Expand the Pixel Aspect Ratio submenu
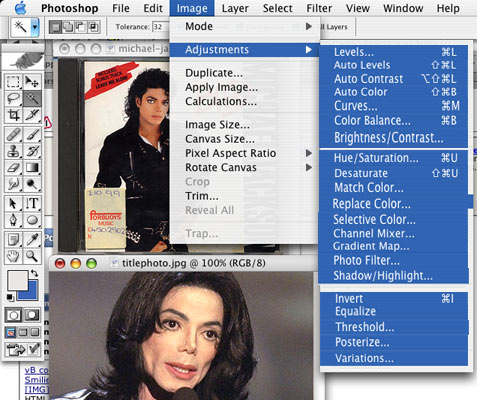477x400 pixels. 244,153
